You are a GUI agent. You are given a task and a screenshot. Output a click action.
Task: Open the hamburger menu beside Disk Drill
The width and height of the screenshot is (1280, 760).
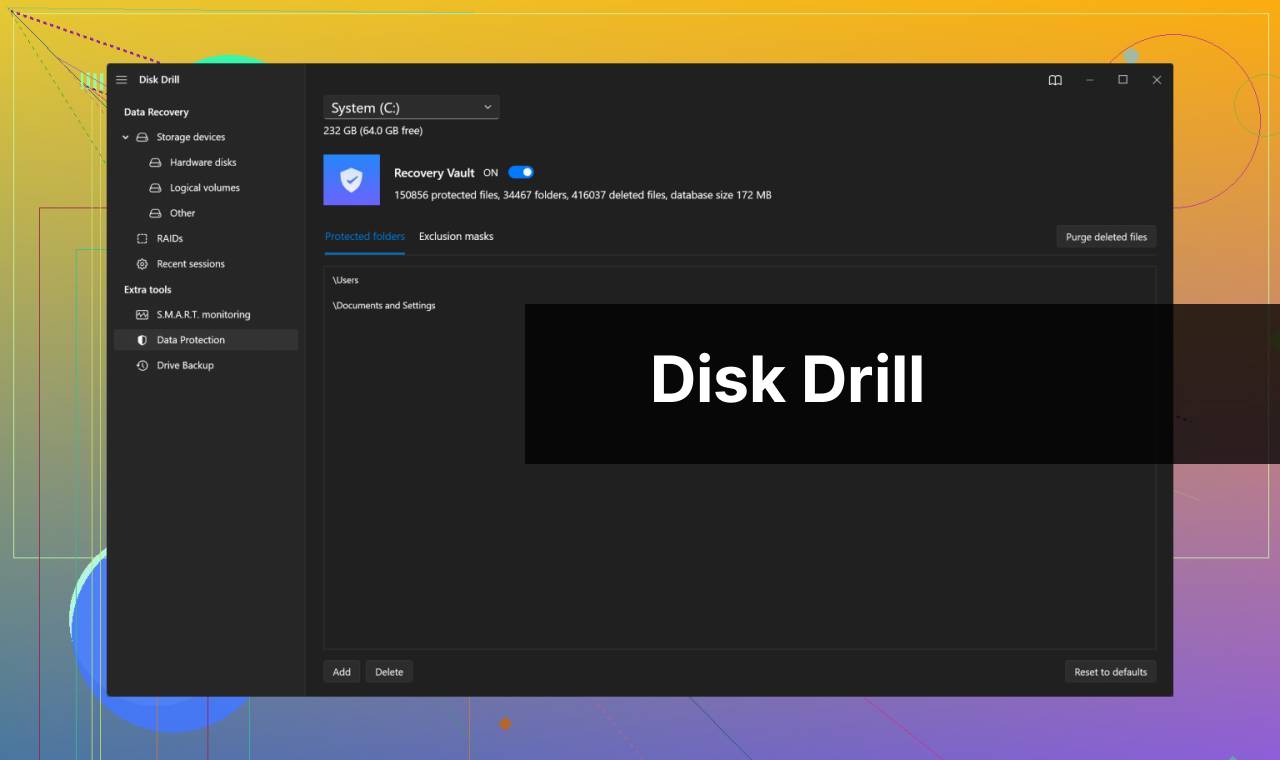(x=122, y=80)
